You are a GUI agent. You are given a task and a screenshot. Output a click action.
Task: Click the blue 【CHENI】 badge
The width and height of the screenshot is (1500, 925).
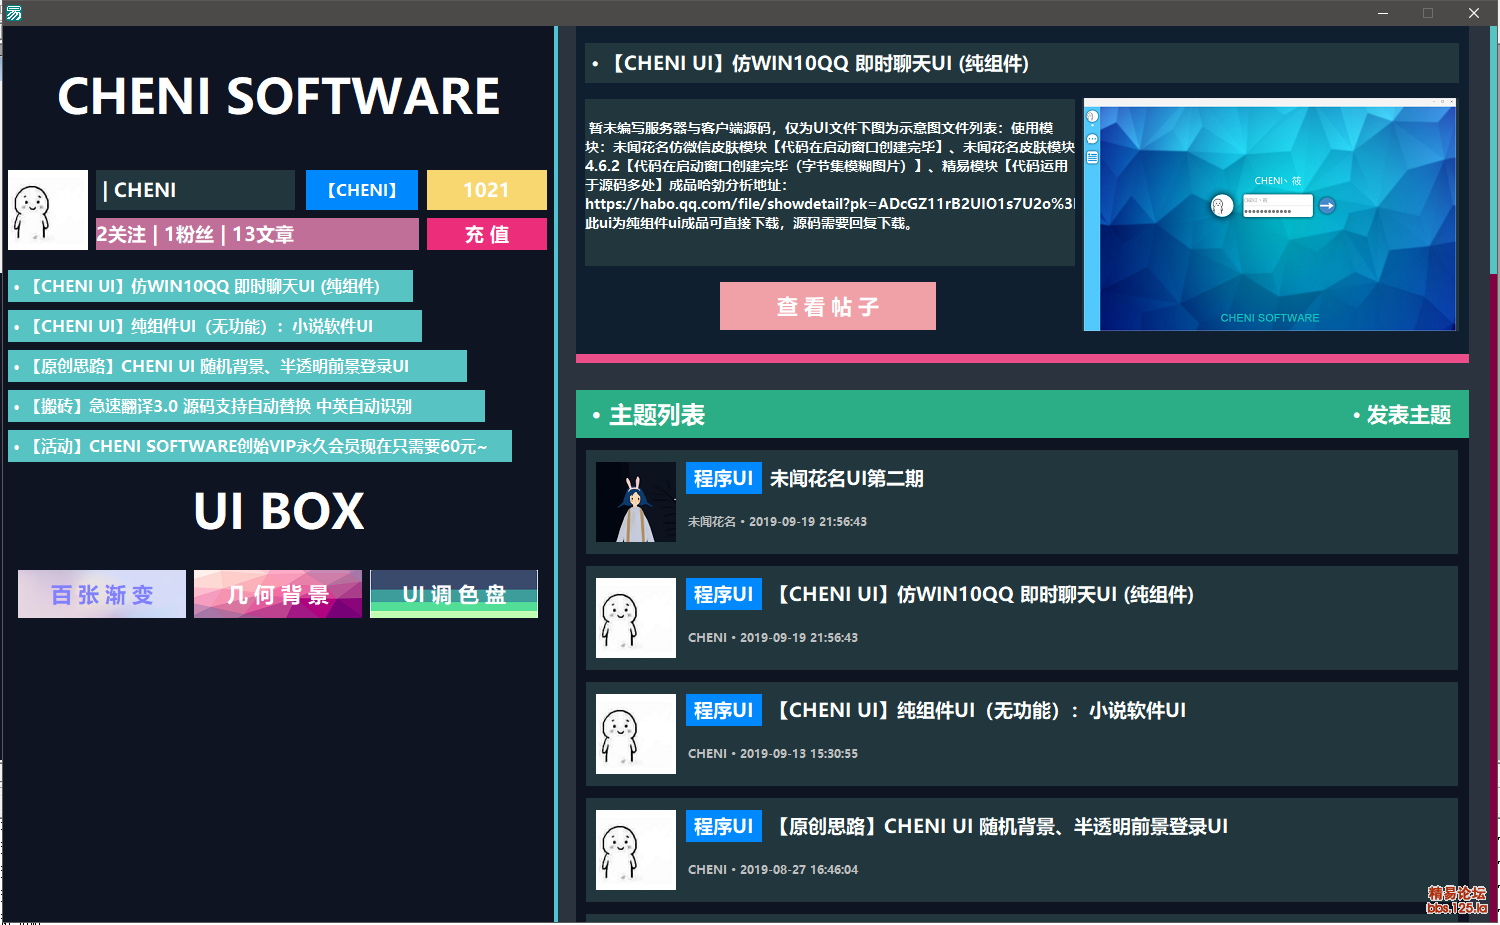pos(362,190)
